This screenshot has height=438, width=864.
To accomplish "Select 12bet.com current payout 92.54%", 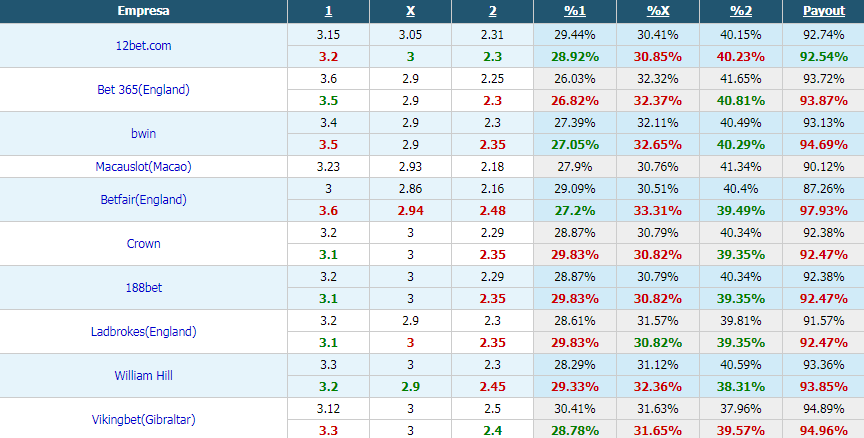I will click(824, 57).
